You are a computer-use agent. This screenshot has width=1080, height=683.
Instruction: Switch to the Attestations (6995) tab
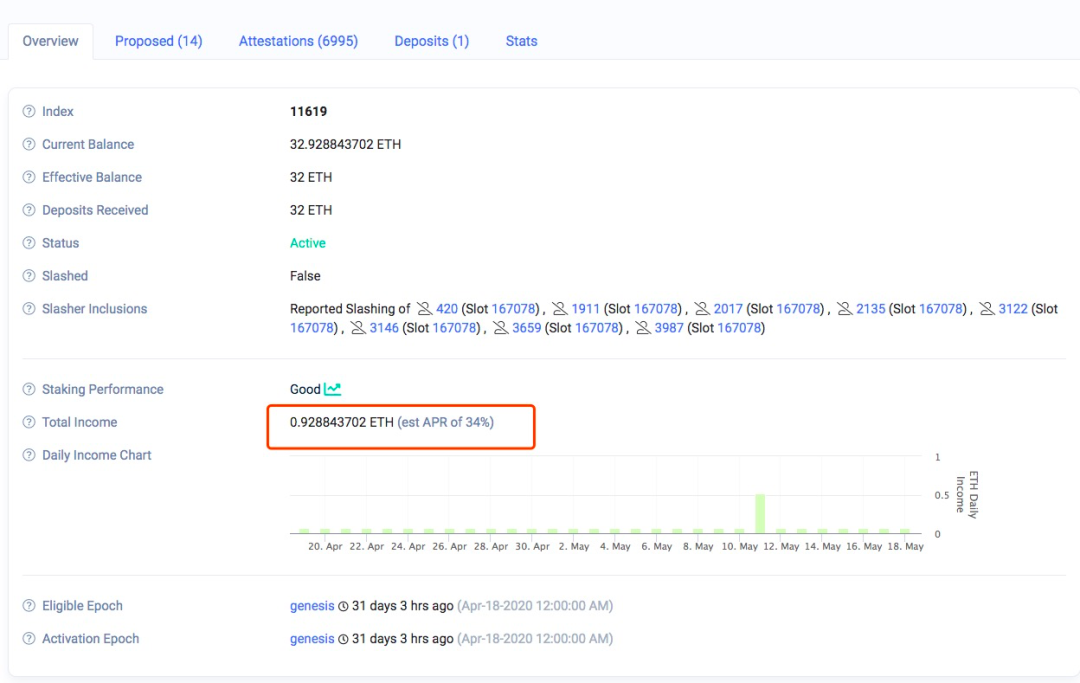click(298, 41)
